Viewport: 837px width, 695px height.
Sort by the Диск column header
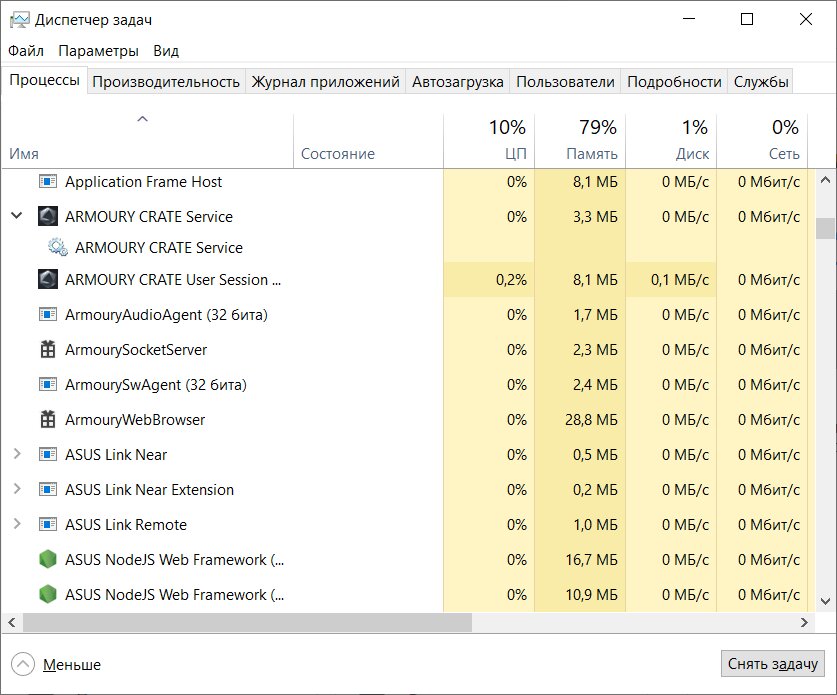671,141
